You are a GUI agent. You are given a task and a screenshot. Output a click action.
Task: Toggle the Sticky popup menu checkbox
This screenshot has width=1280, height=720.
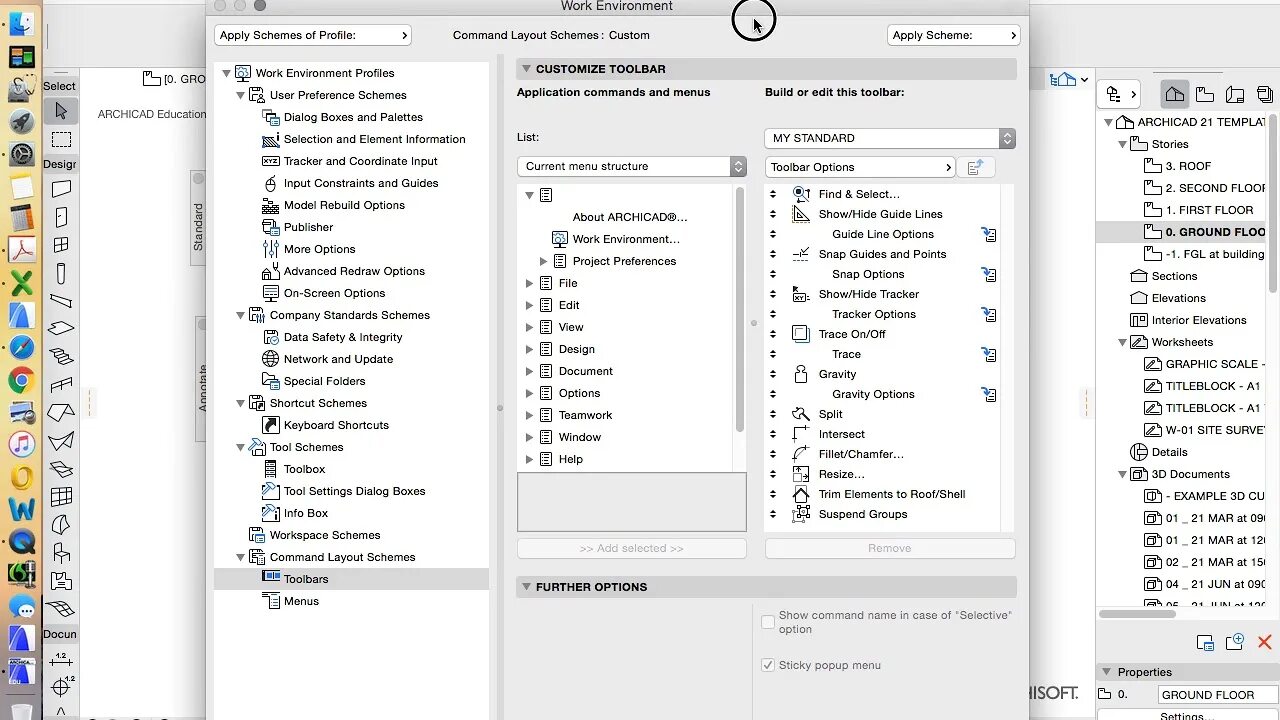[768, 665]
